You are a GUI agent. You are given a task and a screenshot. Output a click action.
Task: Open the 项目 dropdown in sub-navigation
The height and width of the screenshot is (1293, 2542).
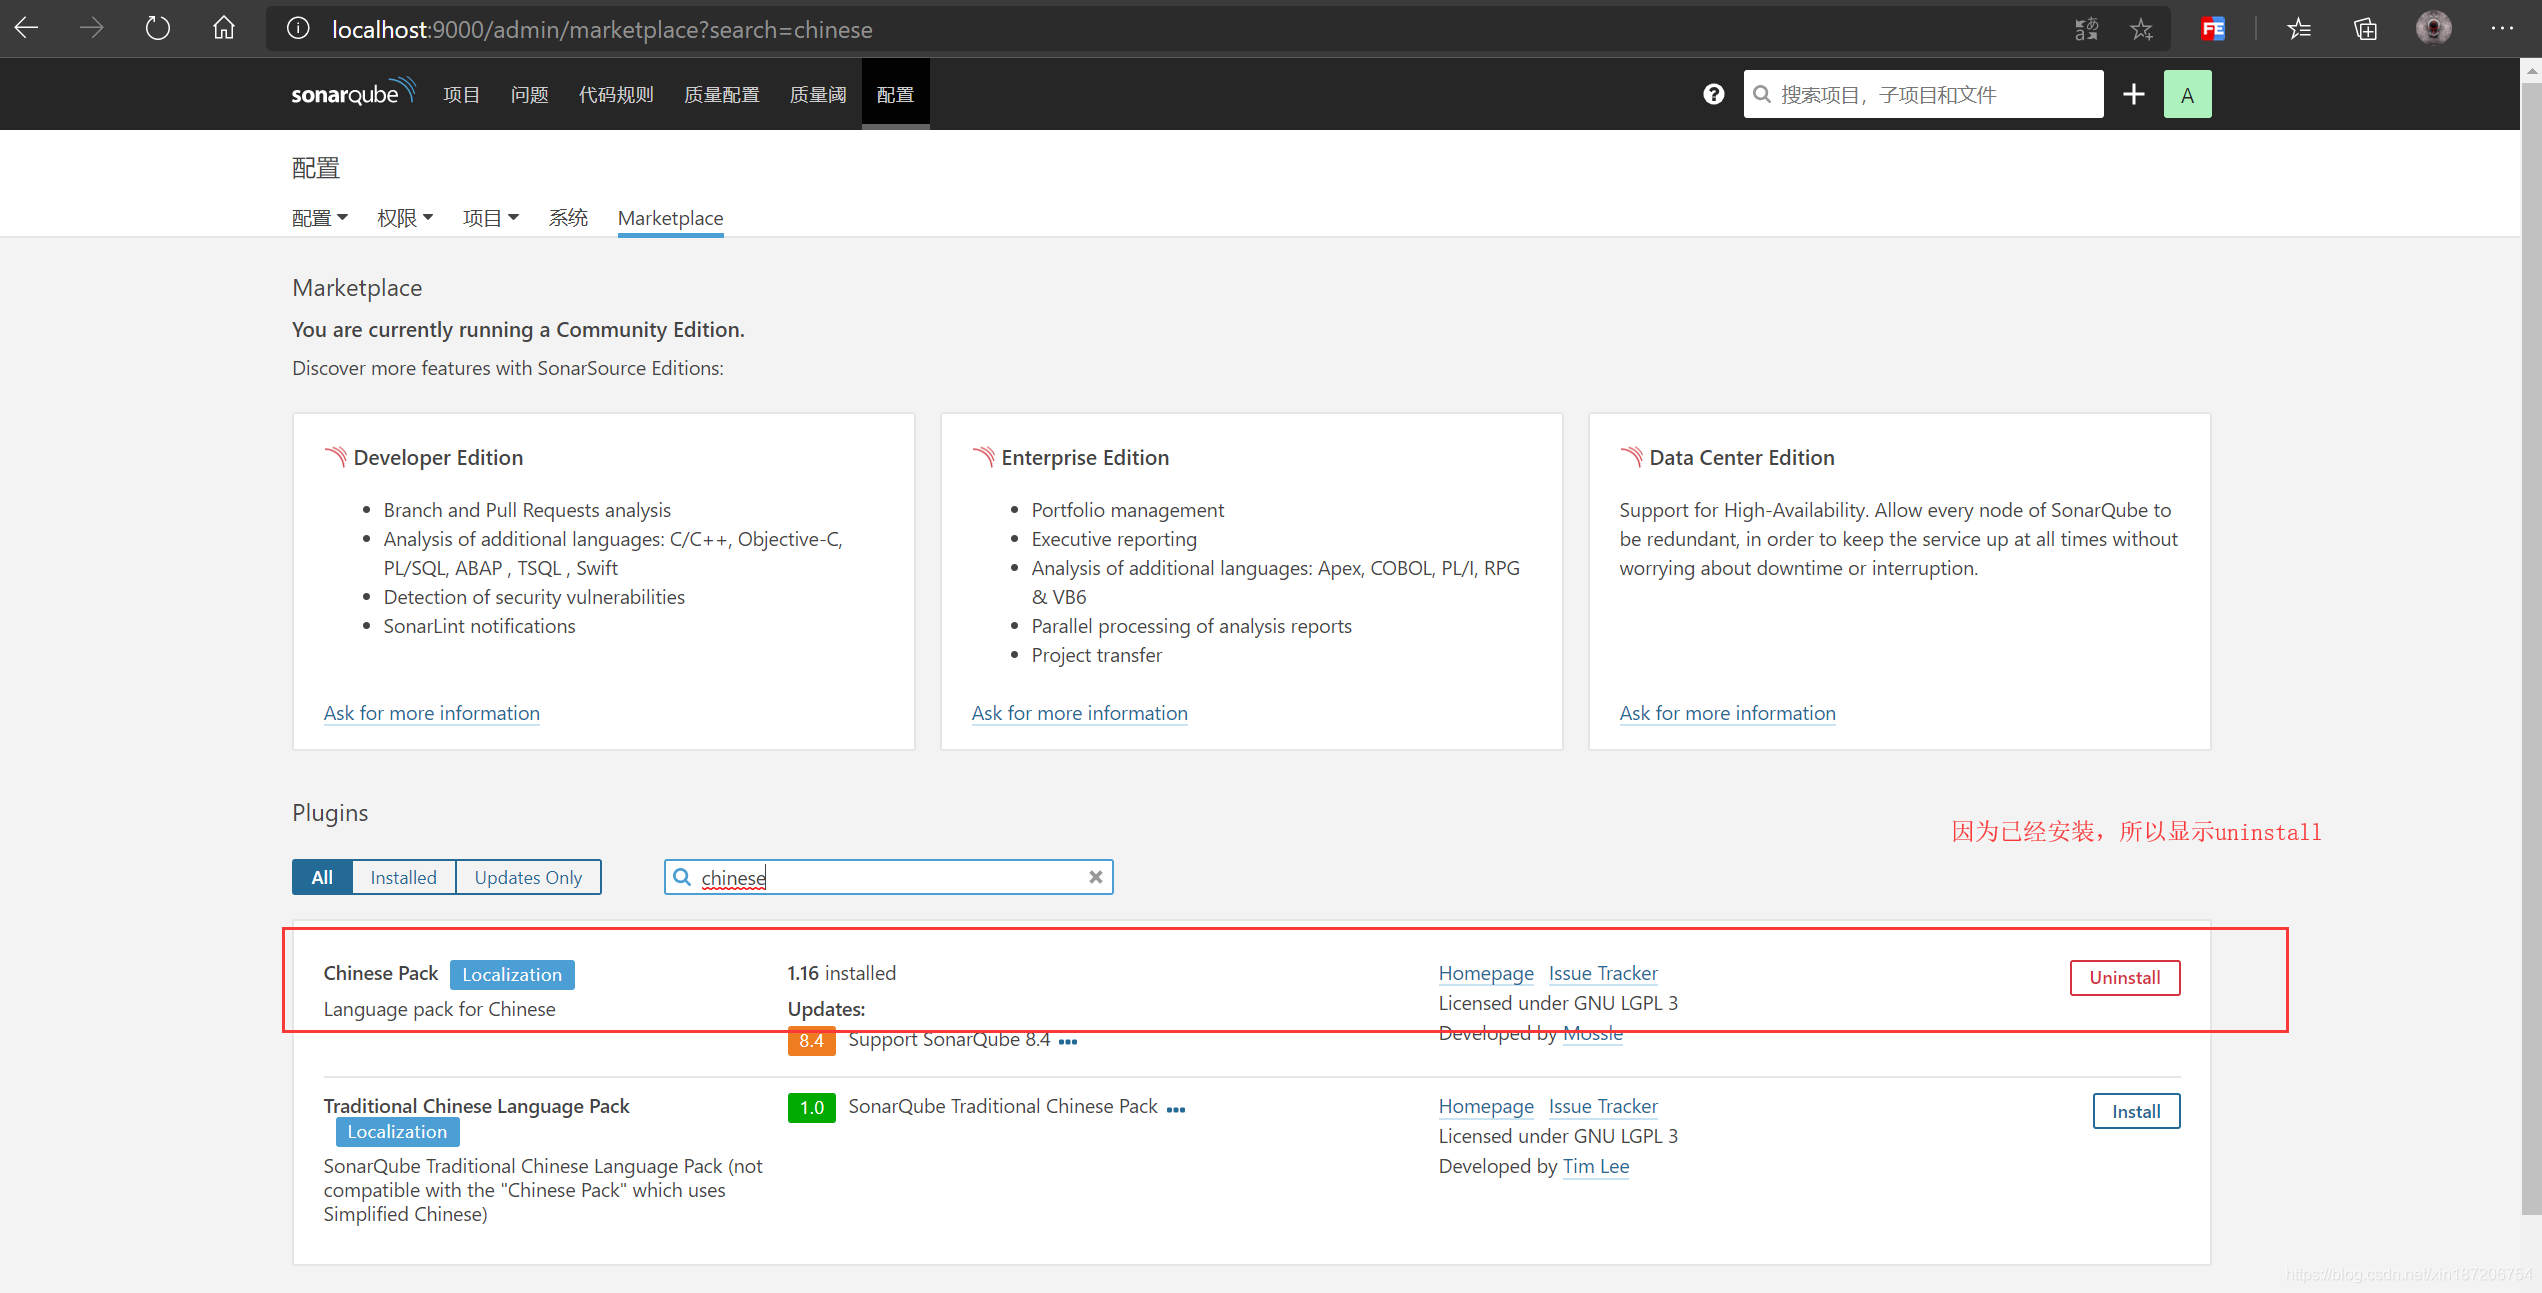491,218
